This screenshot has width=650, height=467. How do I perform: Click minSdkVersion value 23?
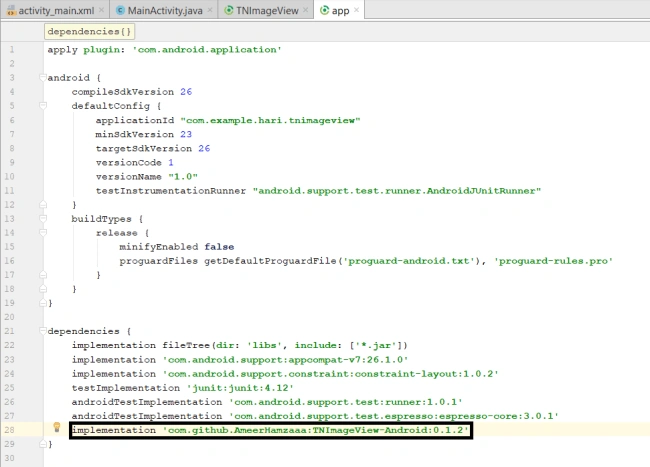pyautogui.click(x=186, y=134)
